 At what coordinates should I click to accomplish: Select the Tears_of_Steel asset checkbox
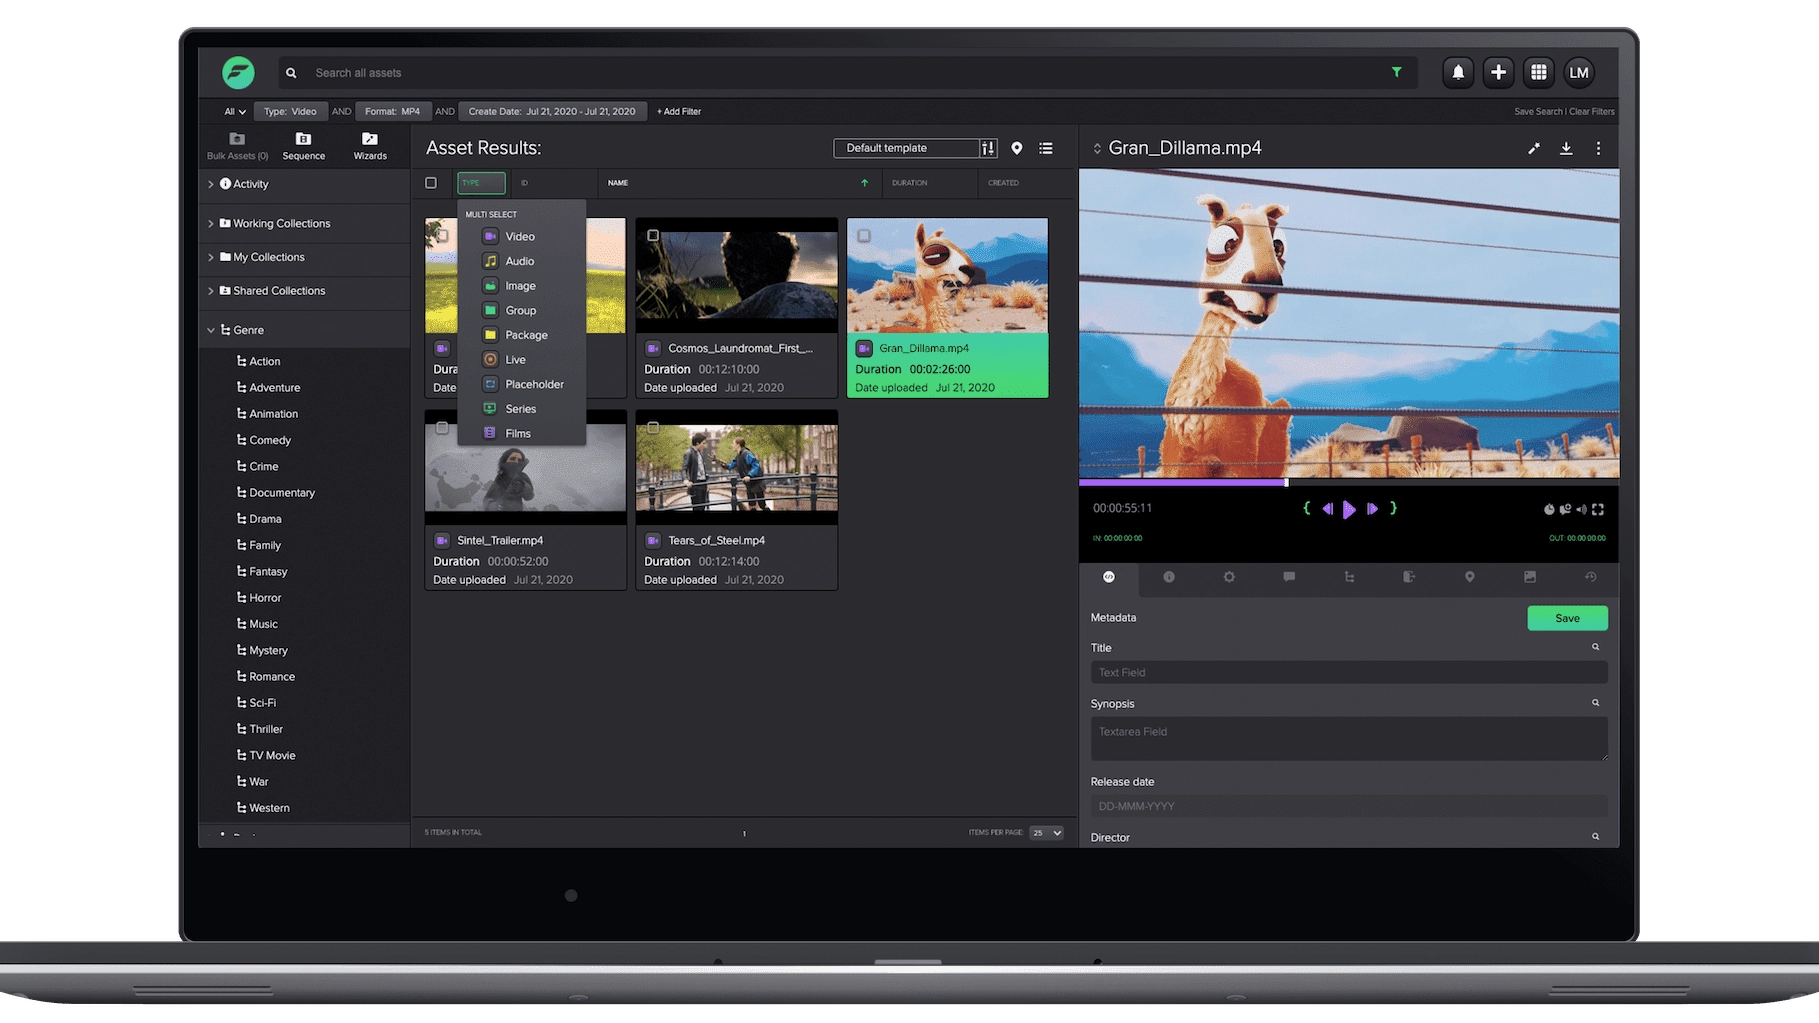(x=653, y=428)
